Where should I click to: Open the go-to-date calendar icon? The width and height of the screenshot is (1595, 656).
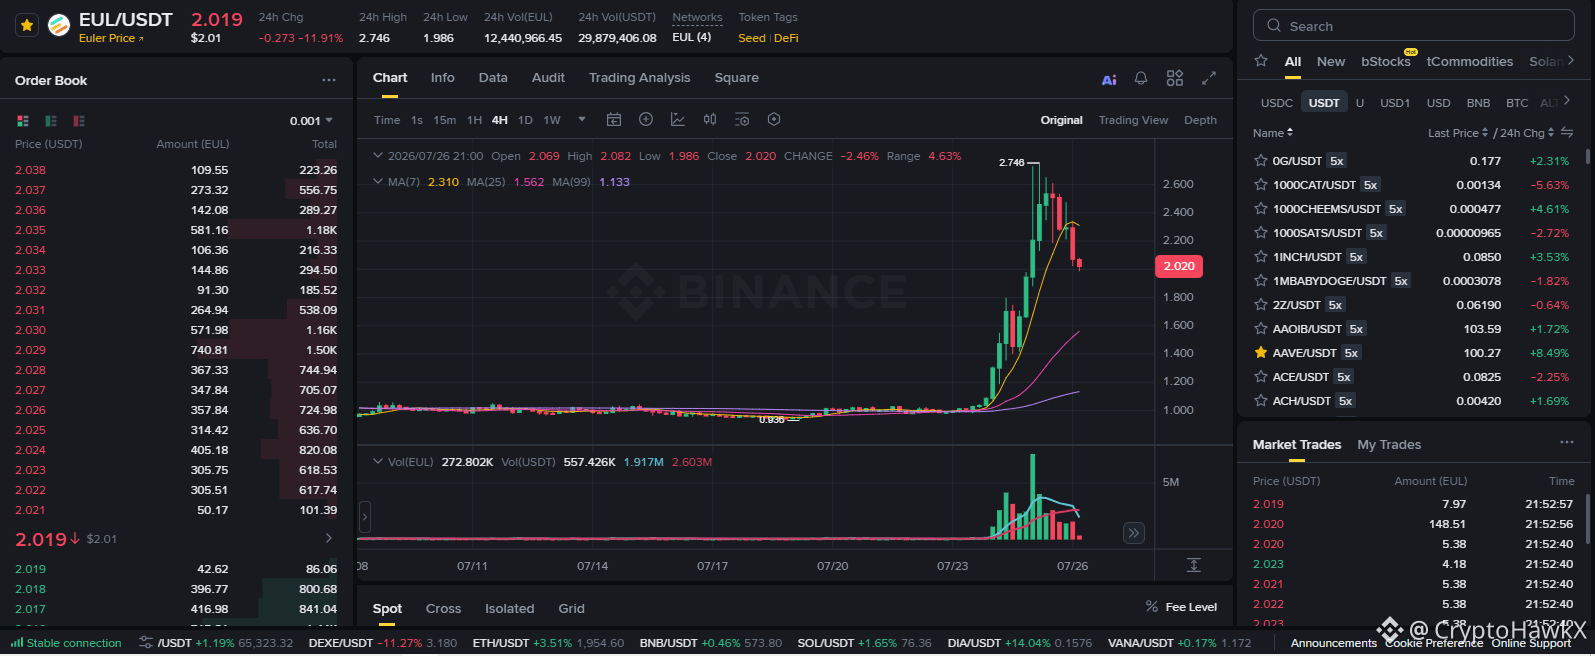point(614,120)
